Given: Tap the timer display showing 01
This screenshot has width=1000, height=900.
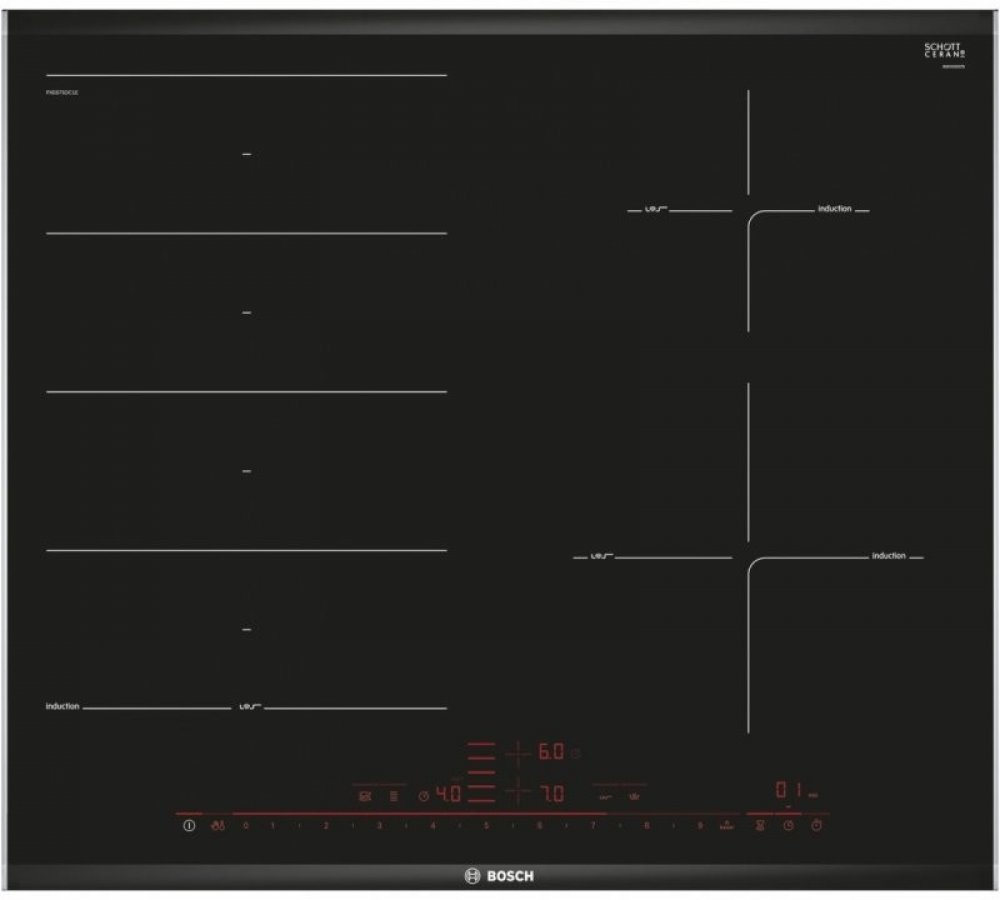Looking at the screenshot, I should (x=789, y=791).
